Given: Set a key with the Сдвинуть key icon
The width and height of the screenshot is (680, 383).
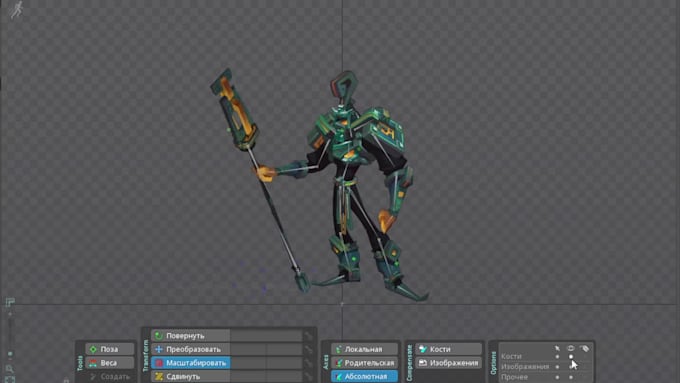Looking at the screenshot, I should [308, 376].
